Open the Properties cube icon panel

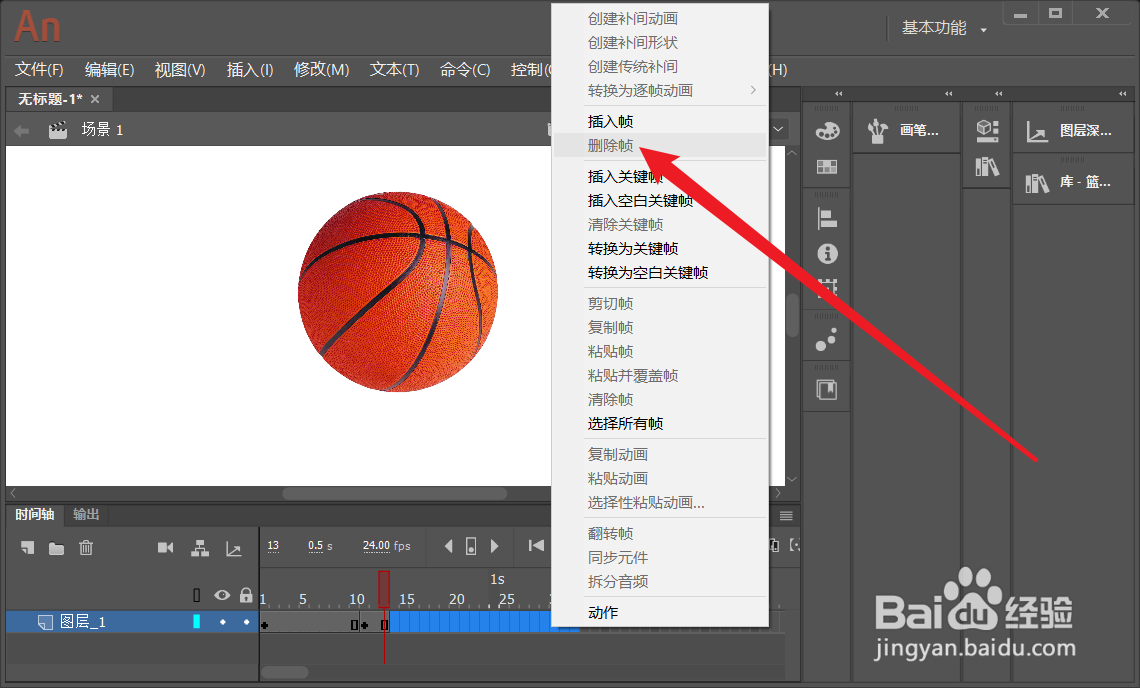pos(987,130)
